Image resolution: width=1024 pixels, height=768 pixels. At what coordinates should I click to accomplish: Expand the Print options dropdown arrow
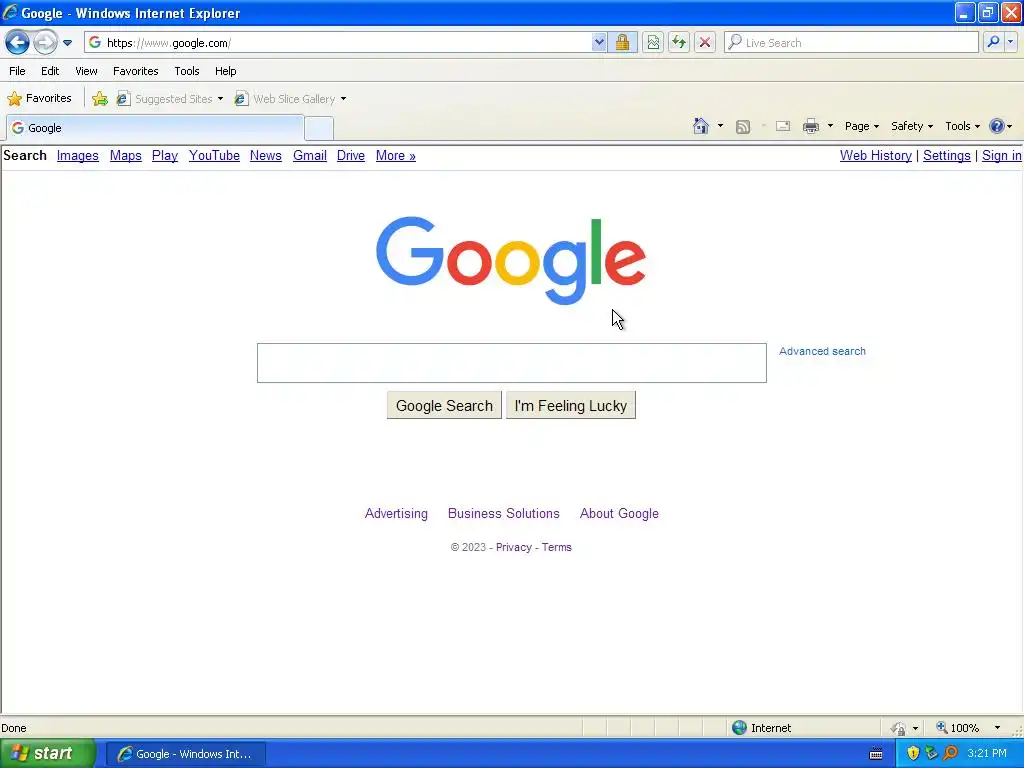tap(830, 126)
